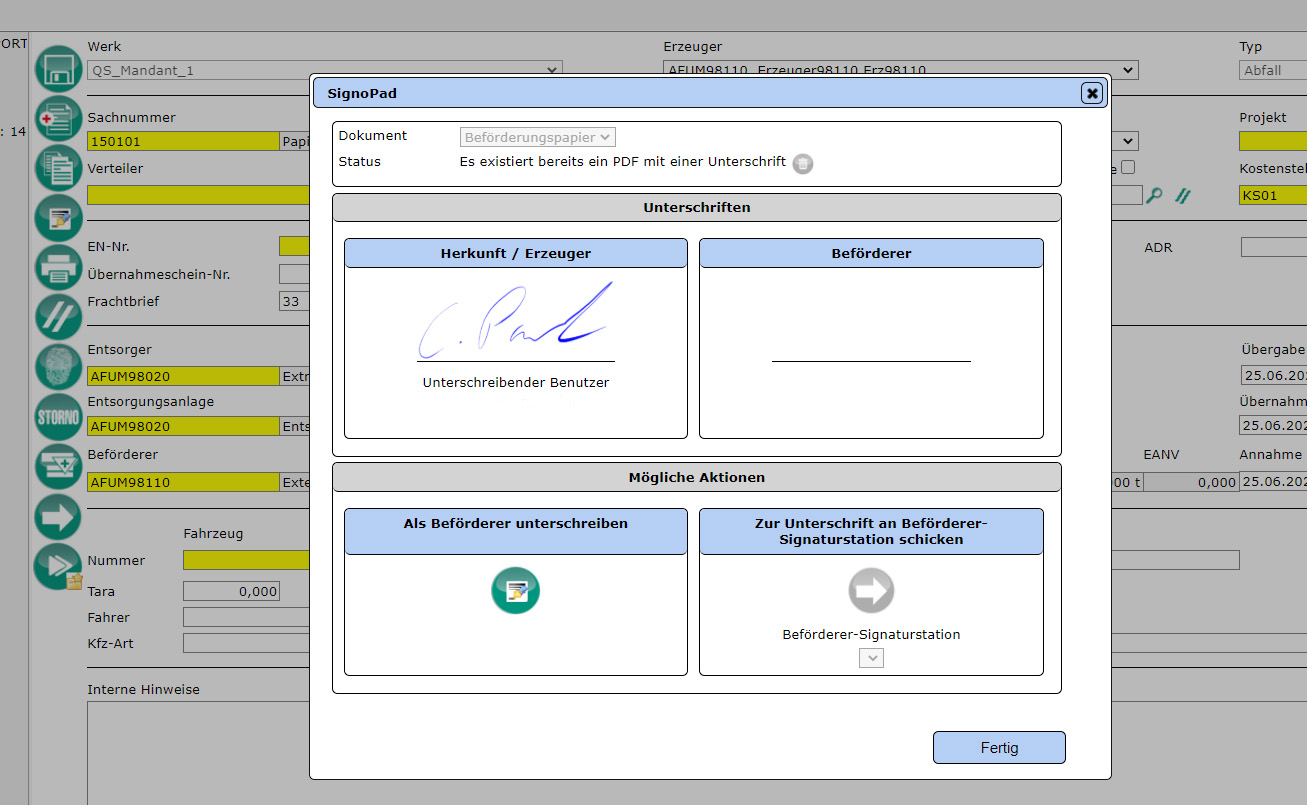This screenshot has height=805, width=1307.
Task: Click the Unterschriften section header
Action: tap(697, 208)
